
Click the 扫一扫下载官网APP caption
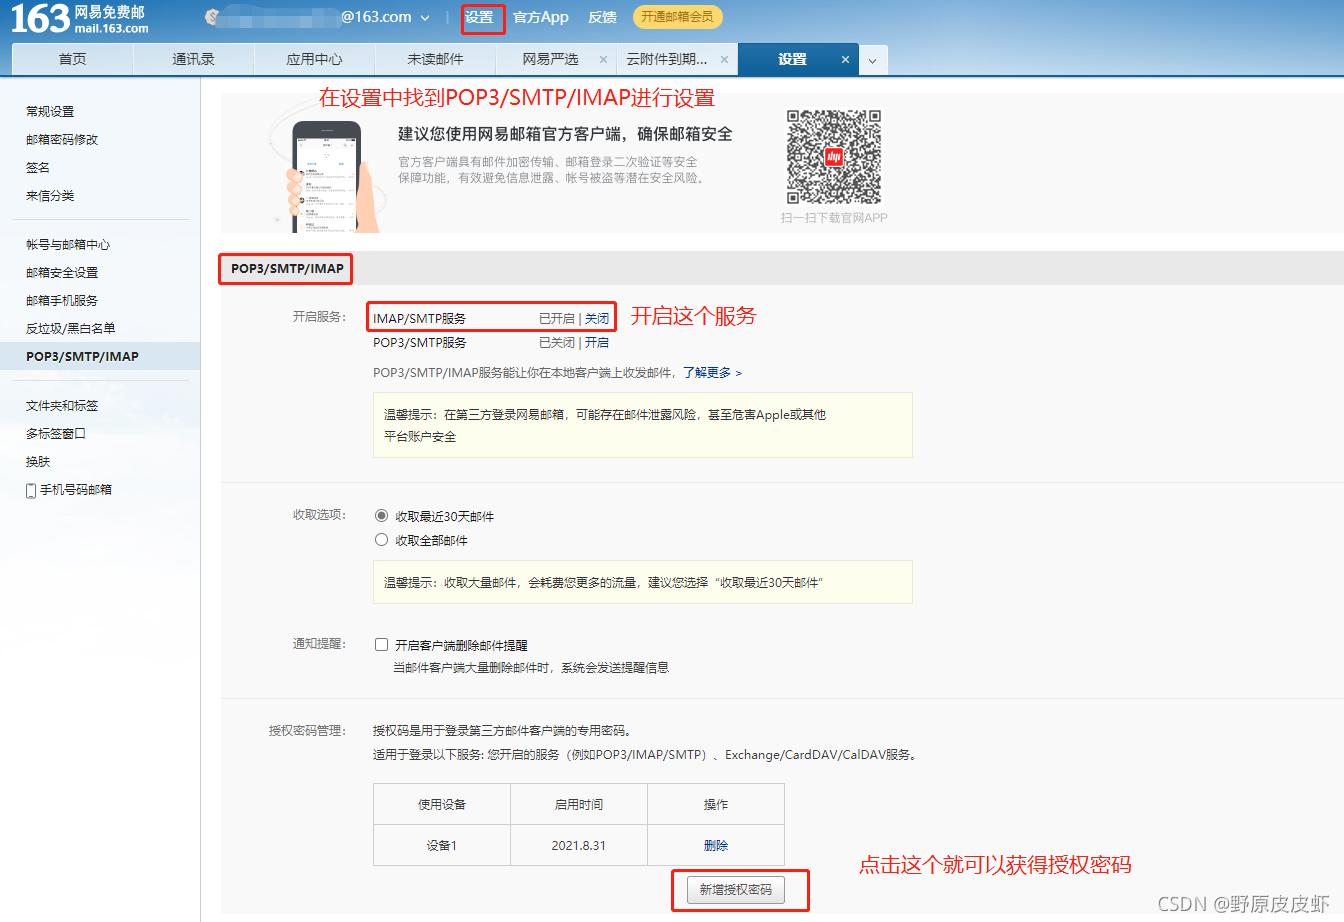(834, 218)
